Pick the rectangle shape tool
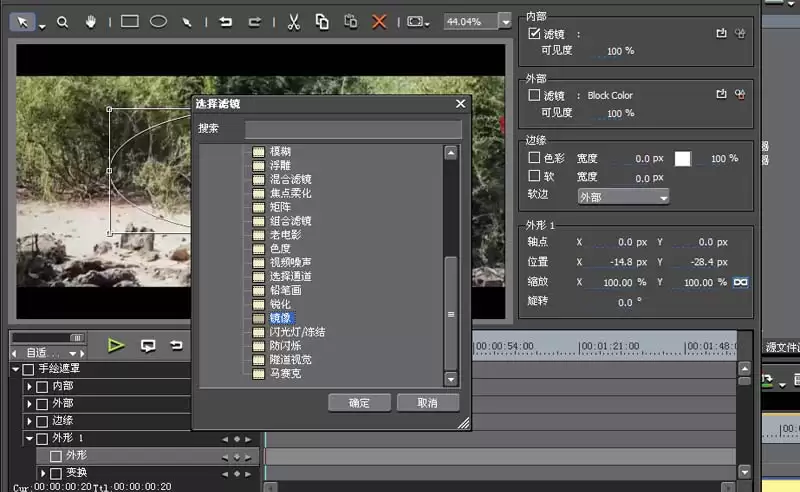Viewport: 800px width, 492px height. [130, 21]
